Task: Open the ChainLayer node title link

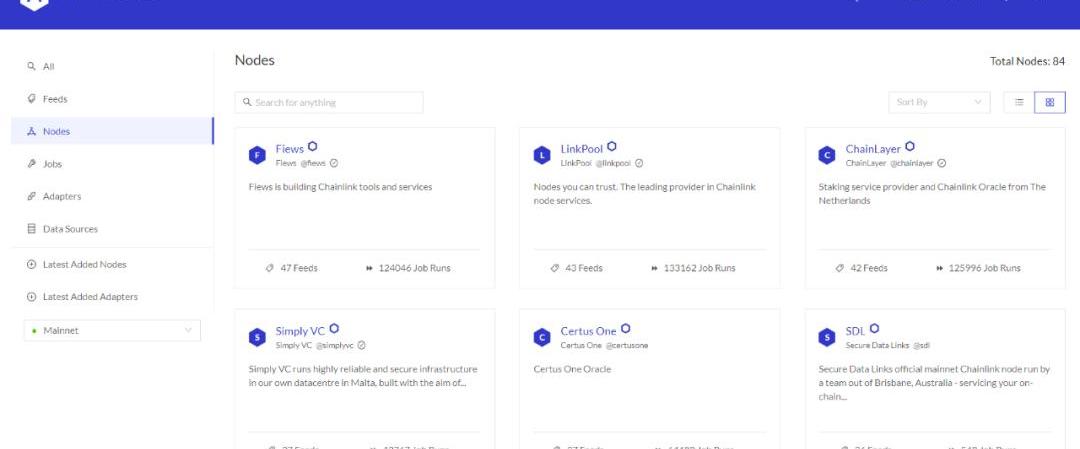Action: tap(873, 149)
